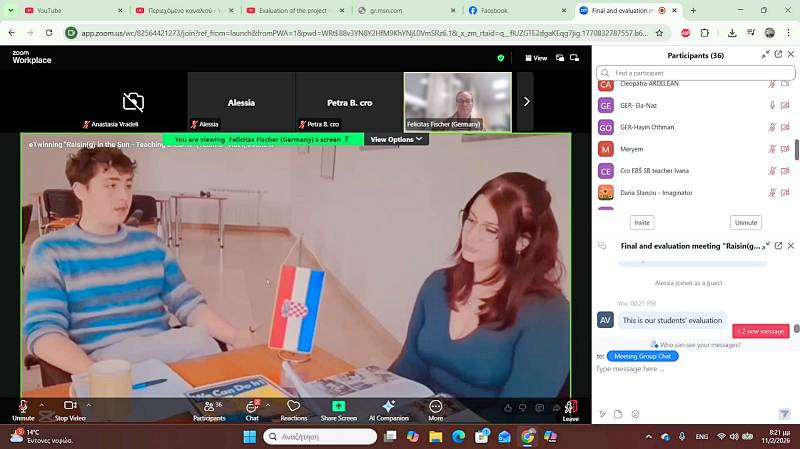This screenshot has width=800, height=449.
Task: Launch AI Companion sparkle icon
Action: coord(388,408)
